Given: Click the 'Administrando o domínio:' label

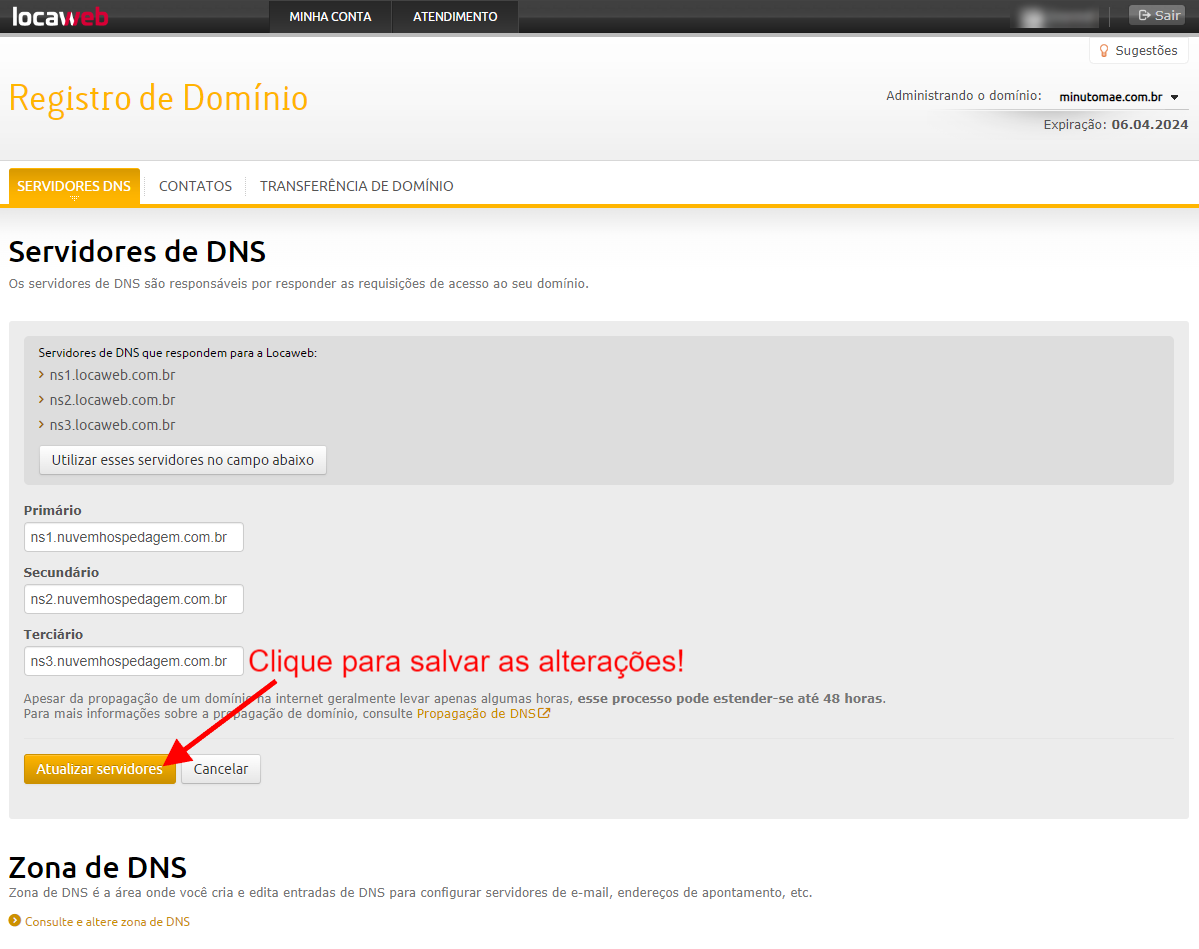Looking at the screenshot, I should [963, 96].
